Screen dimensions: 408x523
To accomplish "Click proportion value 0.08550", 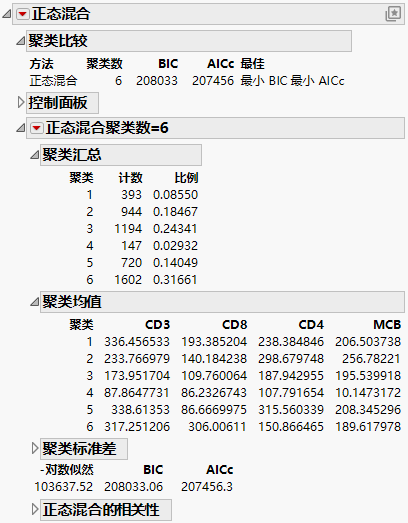I will (175, 195).
